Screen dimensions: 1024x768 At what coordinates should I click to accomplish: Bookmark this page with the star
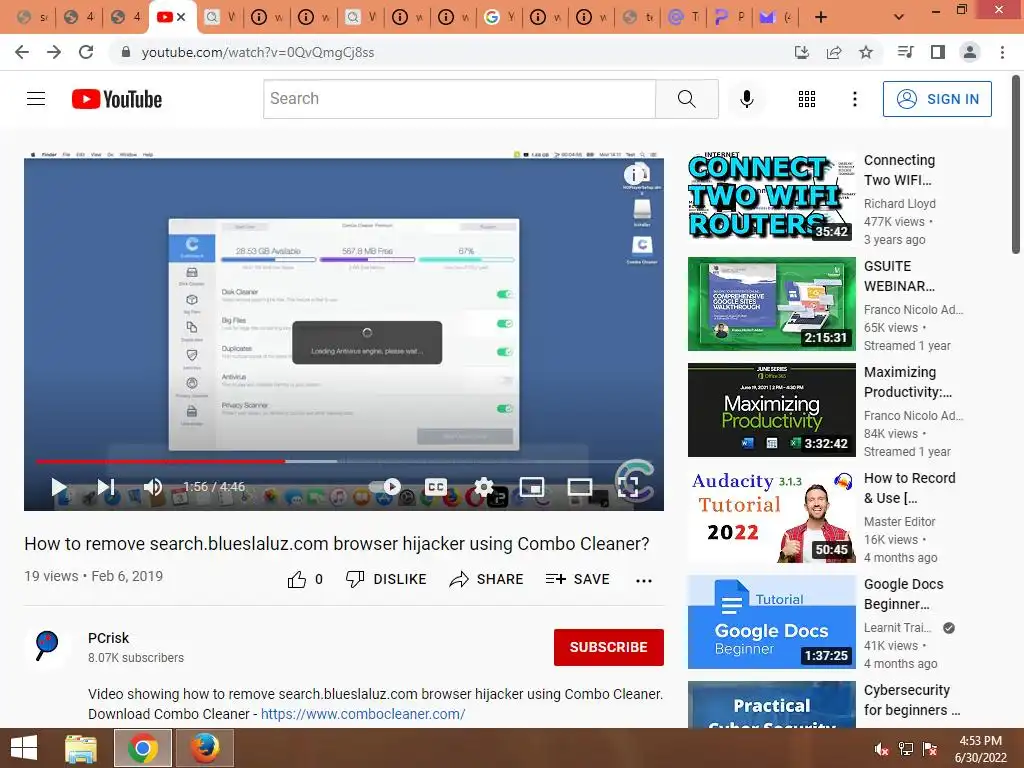click(866, 52)
